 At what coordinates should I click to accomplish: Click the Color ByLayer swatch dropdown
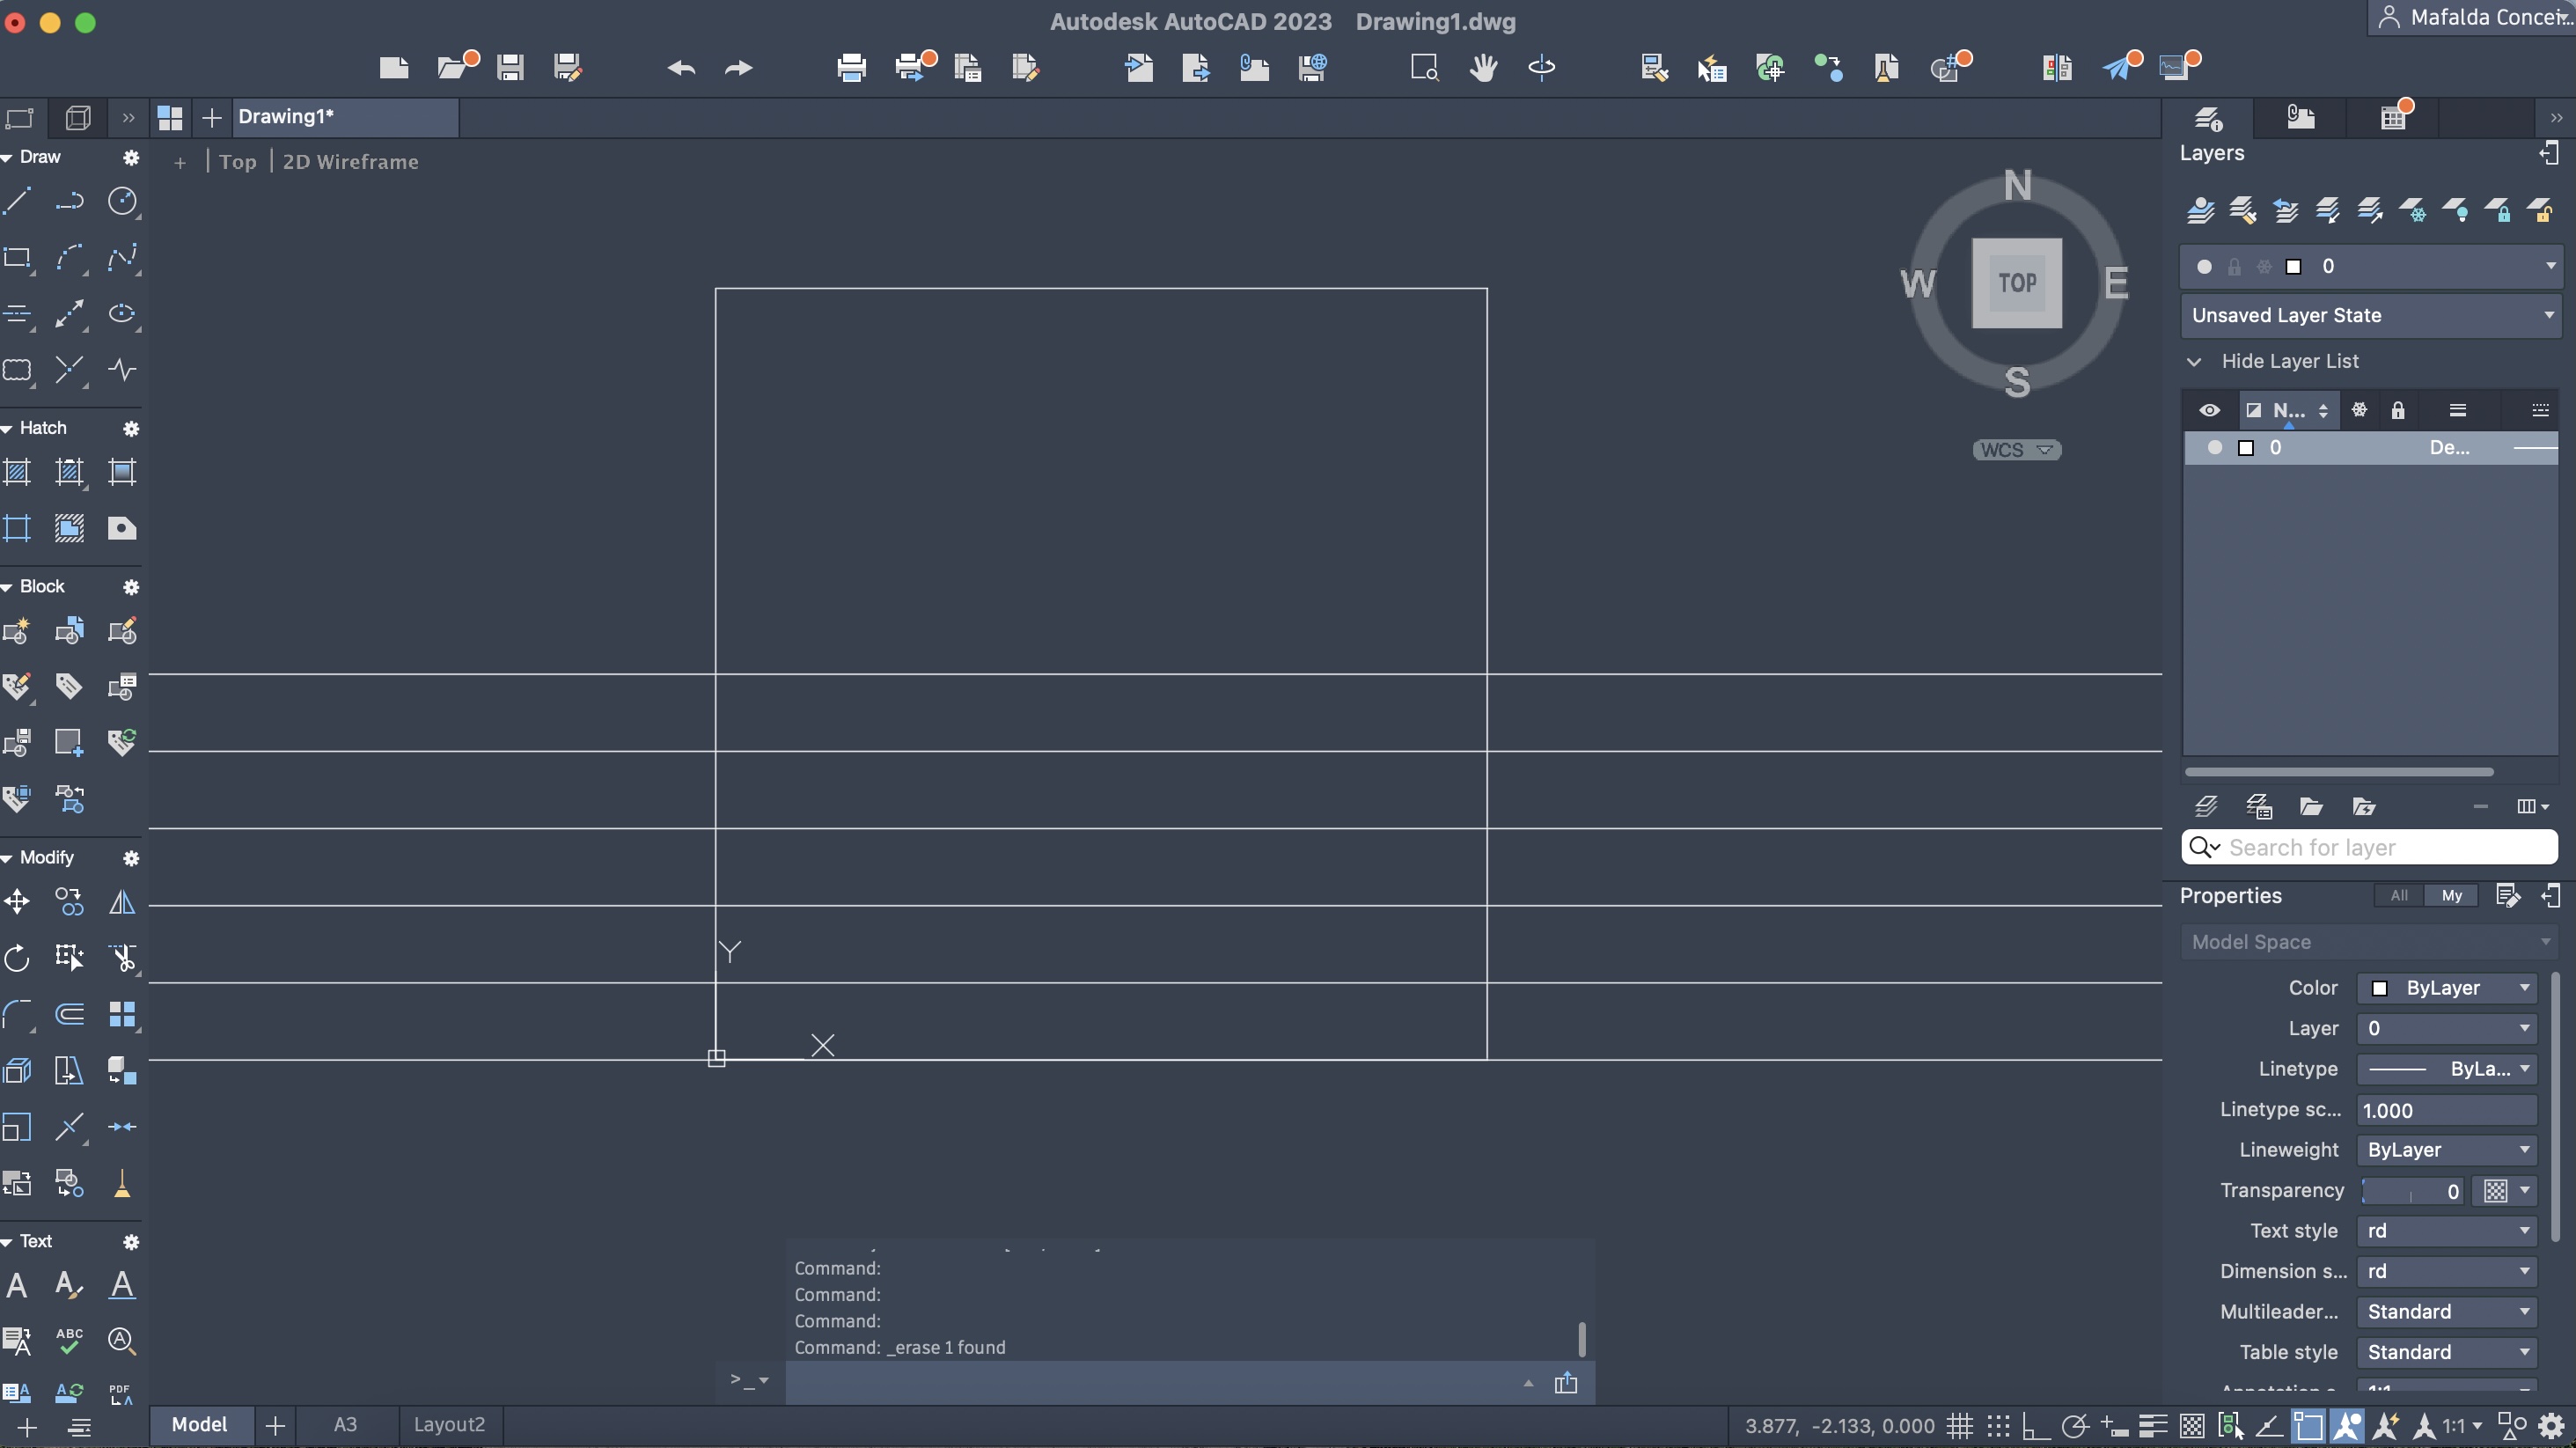coord(2445,988)
